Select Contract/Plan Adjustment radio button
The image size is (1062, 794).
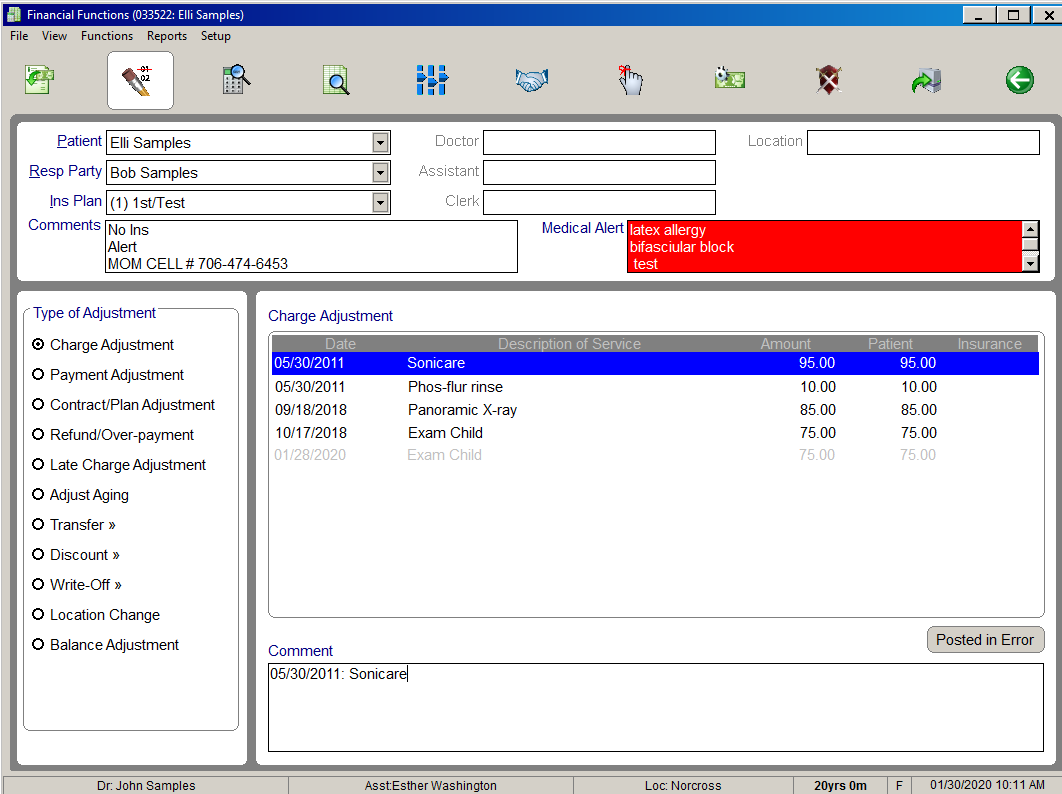(38, 404)
